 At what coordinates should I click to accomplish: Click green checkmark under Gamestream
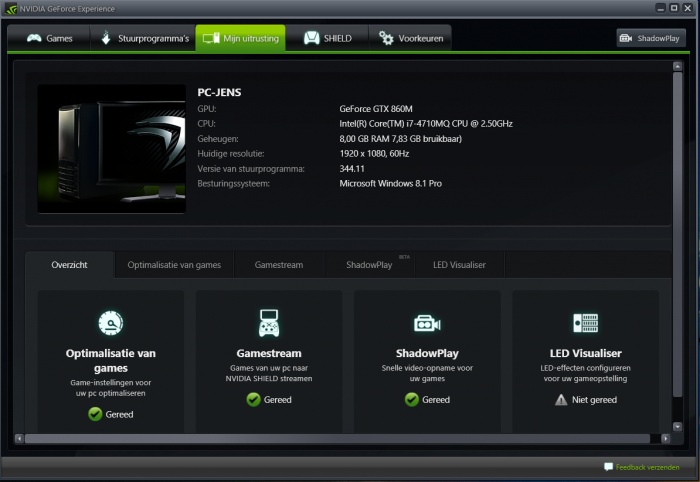click(254, 399)
